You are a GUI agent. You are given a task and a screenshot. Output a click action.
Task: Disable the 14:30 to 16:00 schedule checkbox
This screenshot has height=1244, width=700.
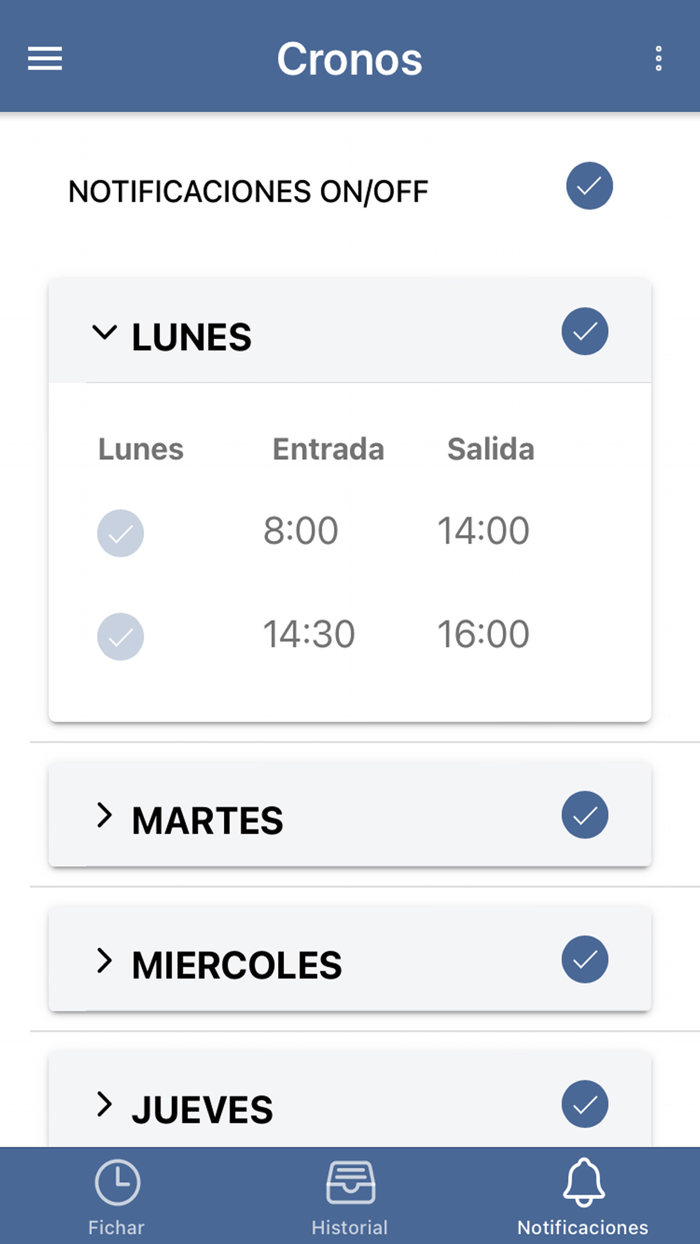(x=120, y=637)
